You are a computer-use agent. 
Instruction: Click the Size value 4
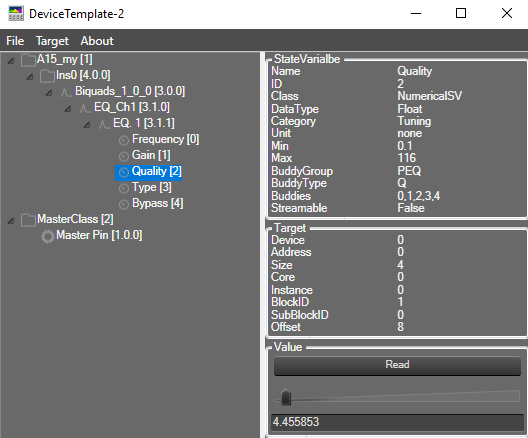click(400, 265)
